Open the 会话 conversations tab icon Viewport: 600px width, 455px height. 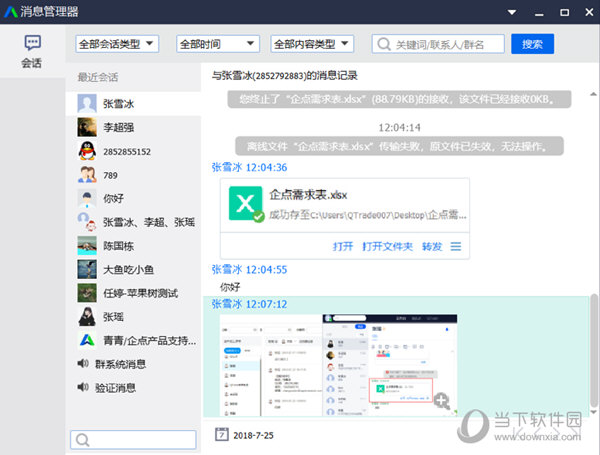coord(32,51)
